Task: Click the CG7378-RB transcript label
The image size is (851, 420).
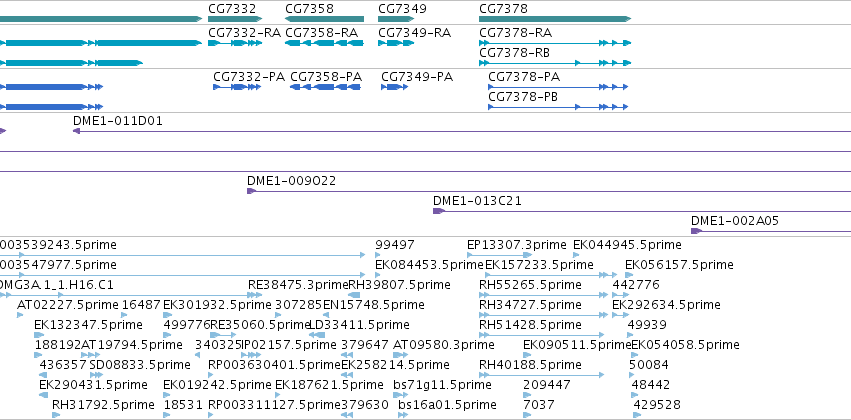Action: click(515, 53)
